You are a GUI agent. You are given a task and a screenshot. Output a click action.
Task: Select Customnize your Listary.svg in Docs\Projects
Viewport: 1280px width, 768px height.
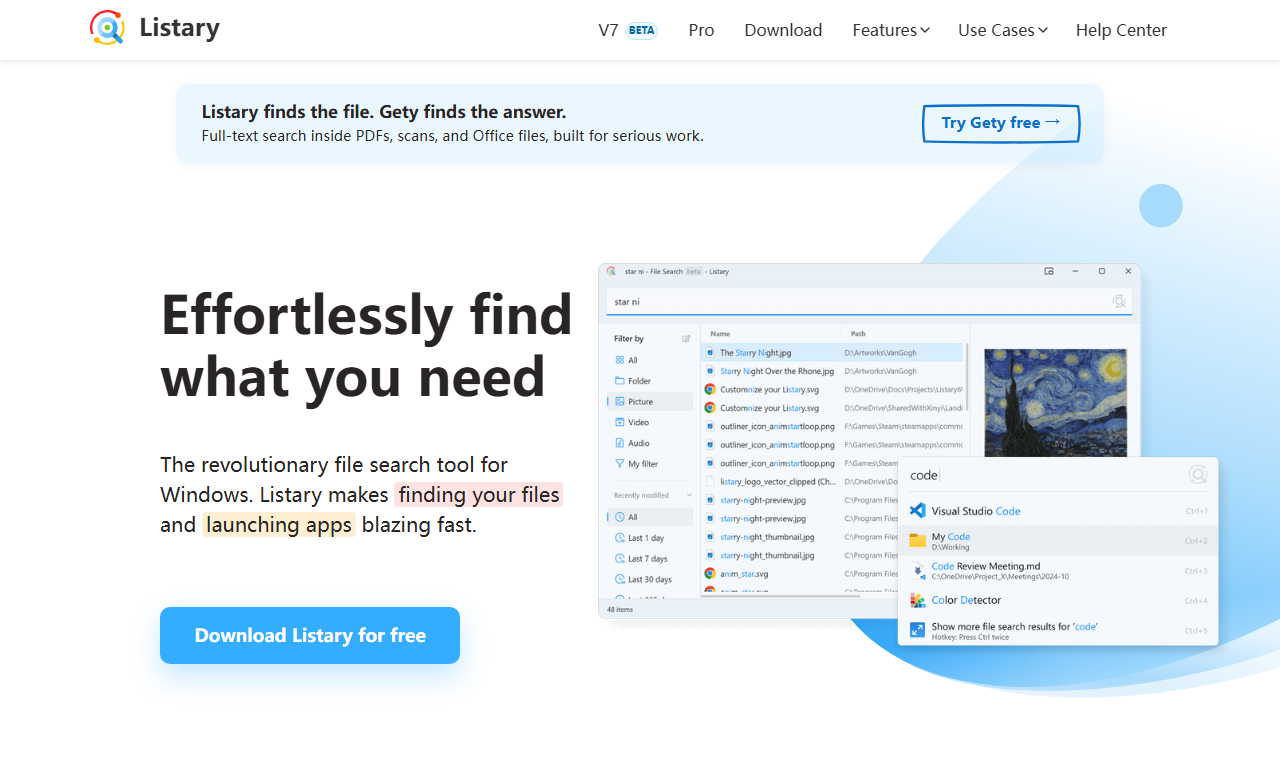tap(832, 389)
